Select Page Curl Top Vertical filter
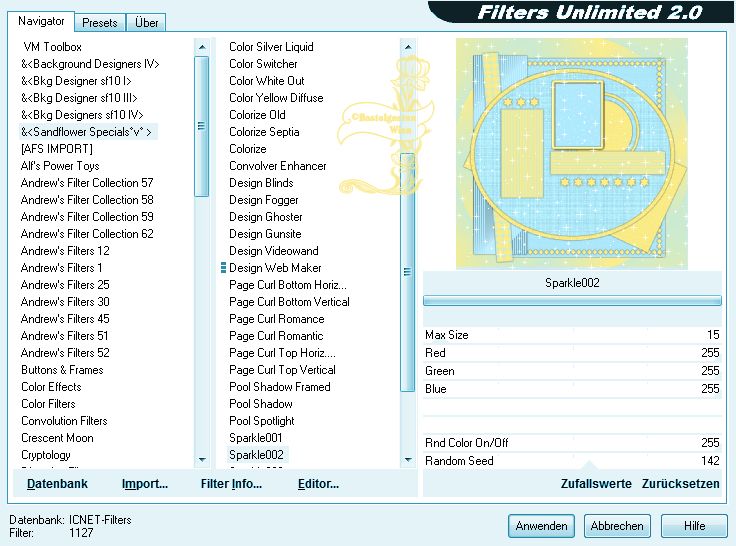The image size is (736, 546). pos(282,370)
